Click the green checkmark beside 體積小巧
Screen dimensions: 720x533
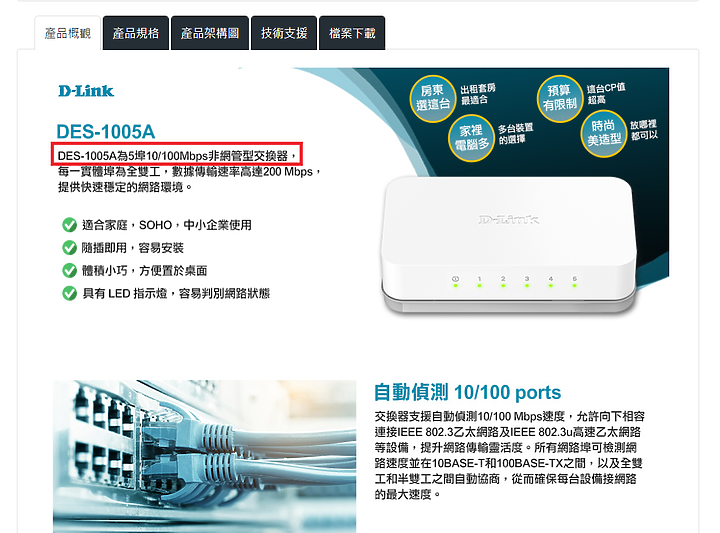tap(69, 270)
